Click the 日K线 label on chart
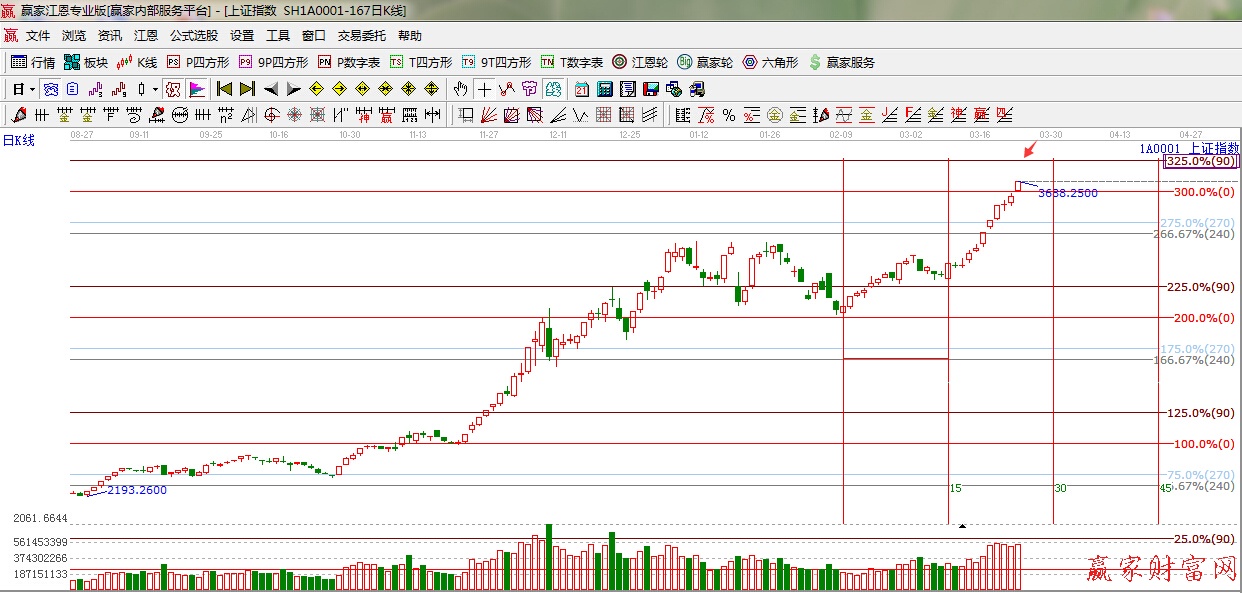Screen dimensions: 1242x593 point(18,141)
